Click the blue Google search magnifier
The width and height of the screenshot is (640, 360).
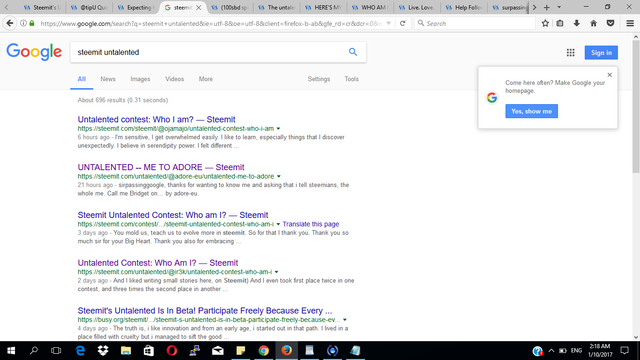[353, 52]
